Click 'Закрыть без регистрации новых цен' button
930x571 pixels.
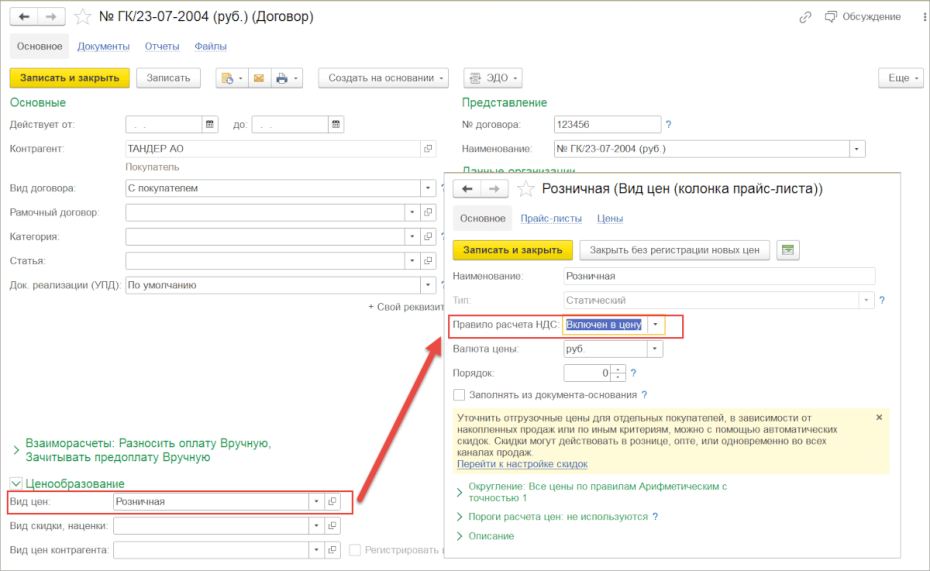tap(674, 250)
